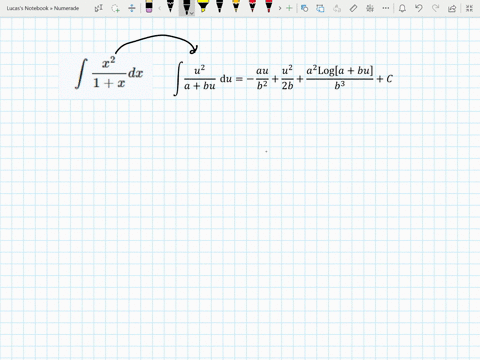Pick the orange pen
The image size is (480, 360).
(x=236, y=6)
